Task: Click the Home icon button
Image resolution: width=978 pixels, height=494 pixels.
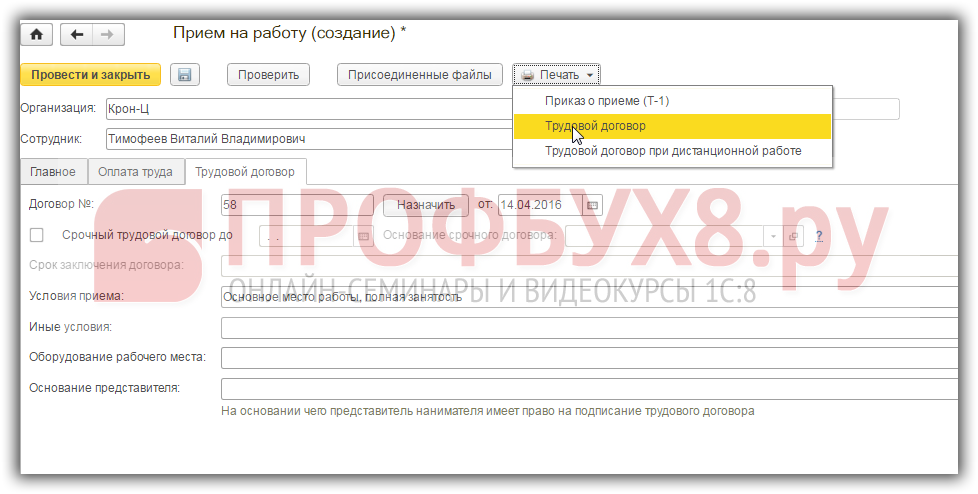Action: click(x=37, y=35)
